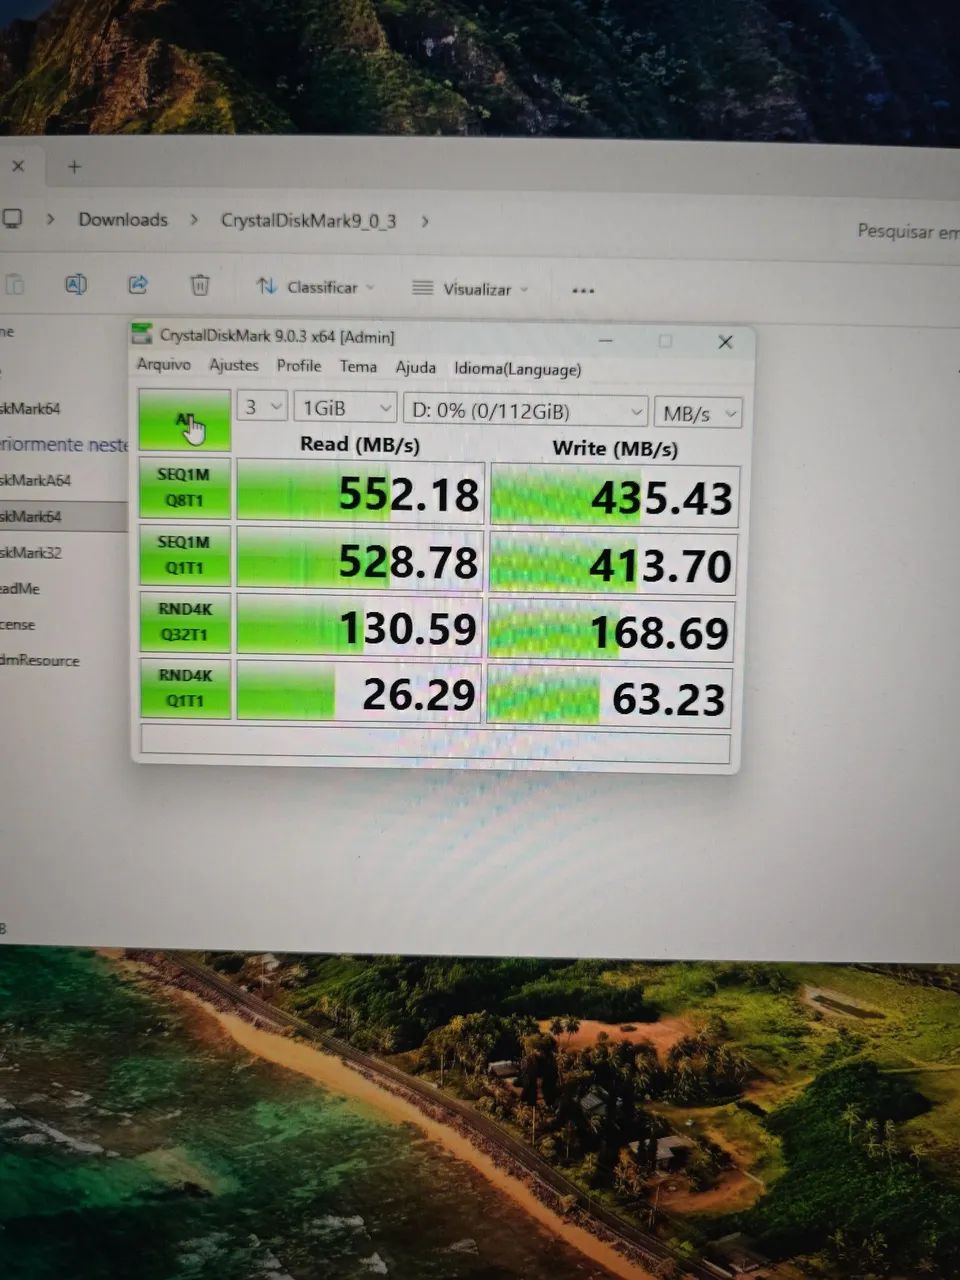960x1280 pixels.
Task: Click the Rename icon in Explorer toolbar
Action: (x=76, y=285)
